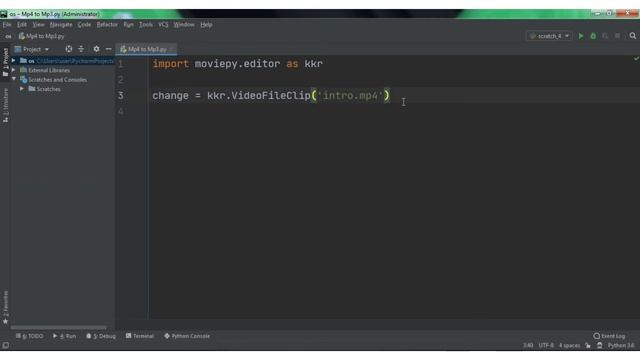
Task: Click Mp4 to Mp3.py breadcrumb in navigation bar
Action: pos(41,36)
